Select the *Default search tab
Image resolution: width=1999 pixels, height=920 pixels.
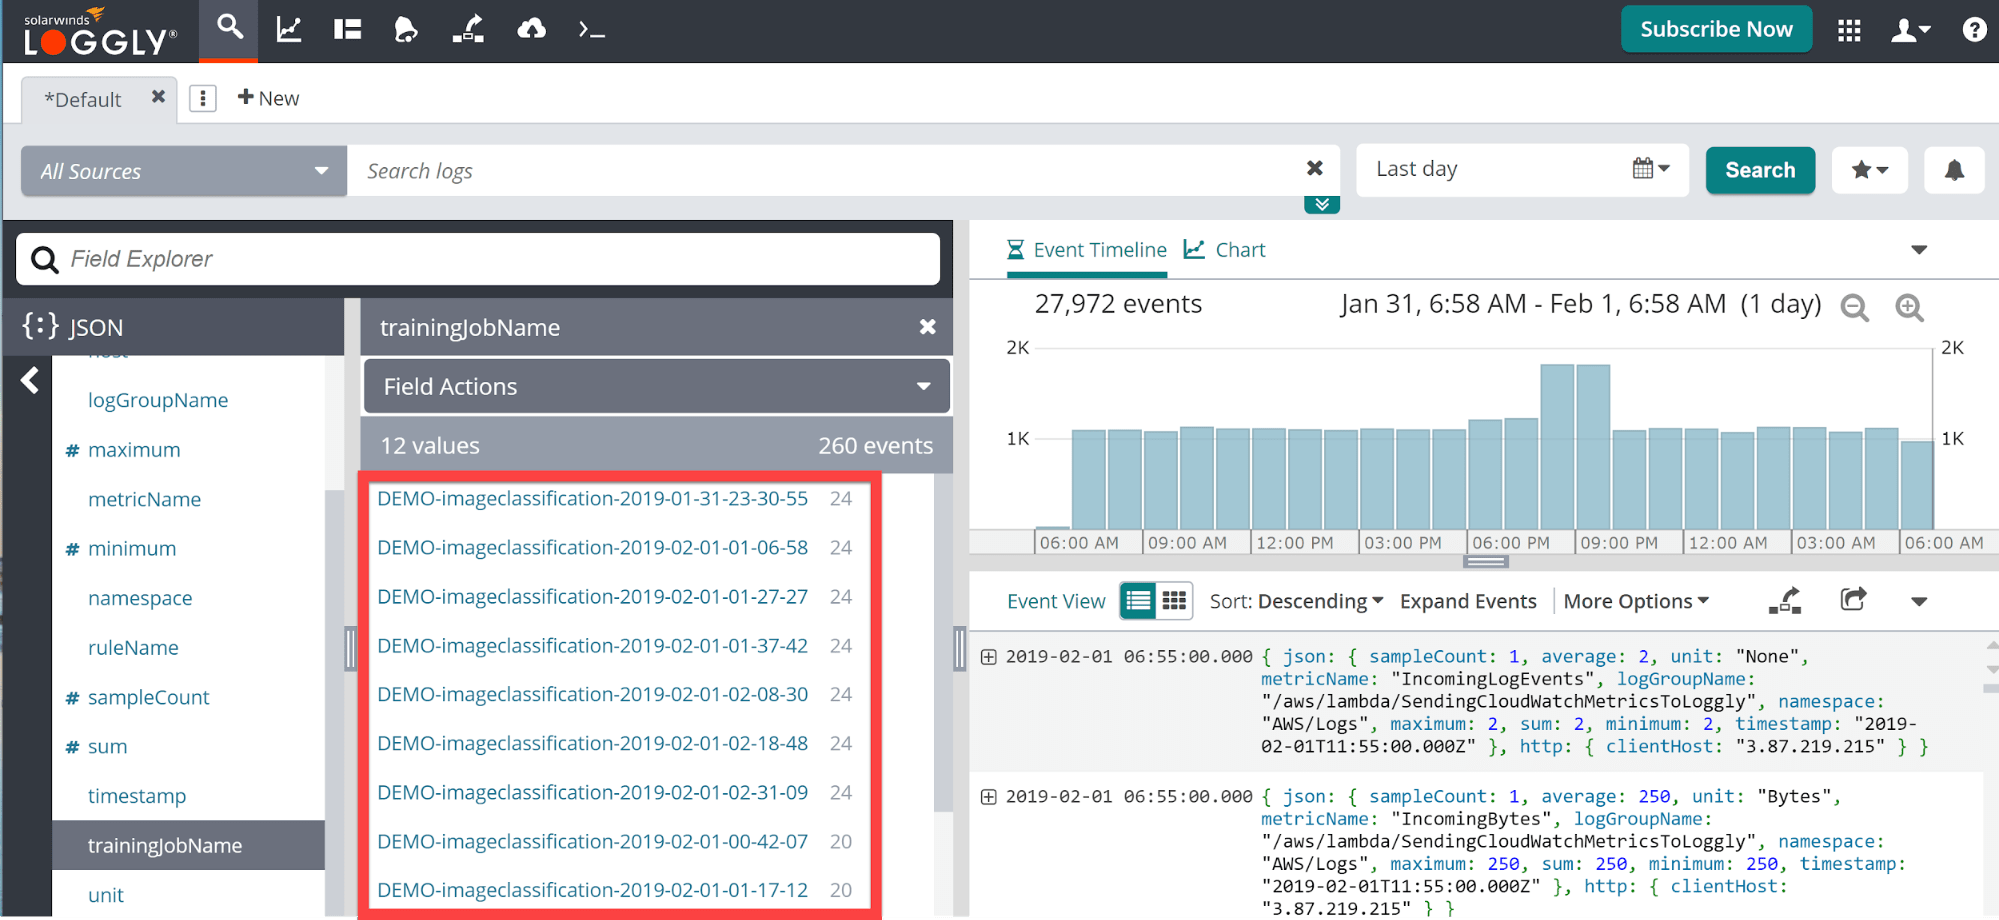83,99
